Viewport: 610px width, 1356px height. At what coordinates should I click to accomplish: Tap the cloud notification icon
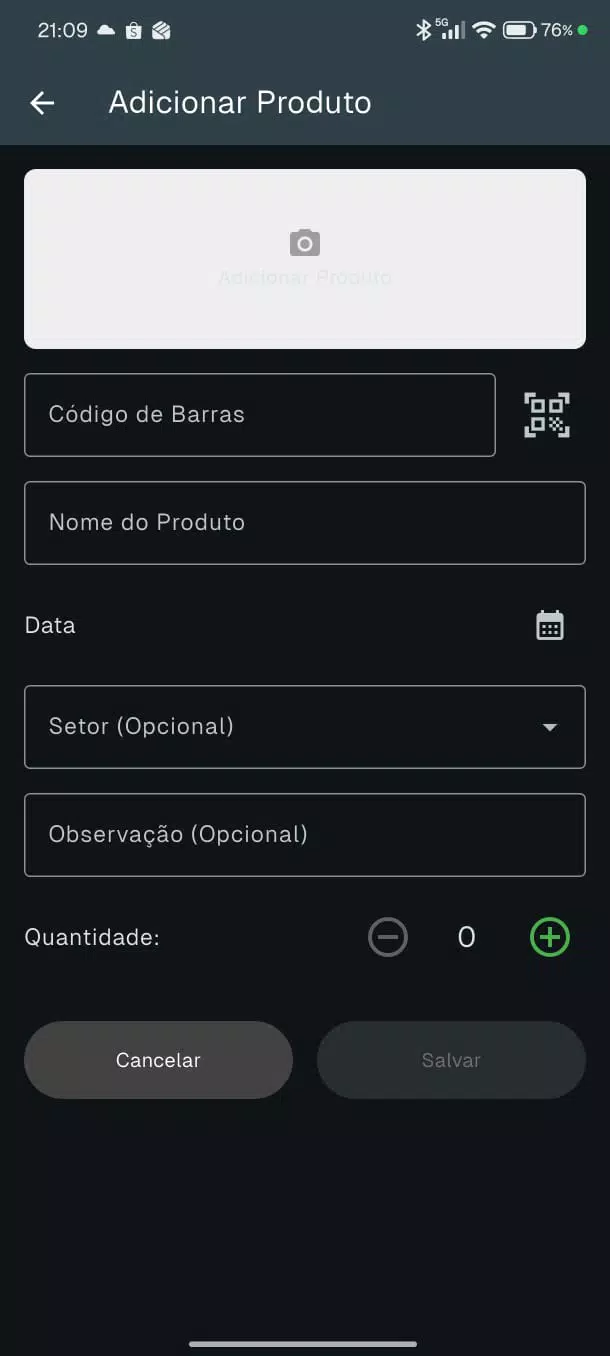point(106,30)
